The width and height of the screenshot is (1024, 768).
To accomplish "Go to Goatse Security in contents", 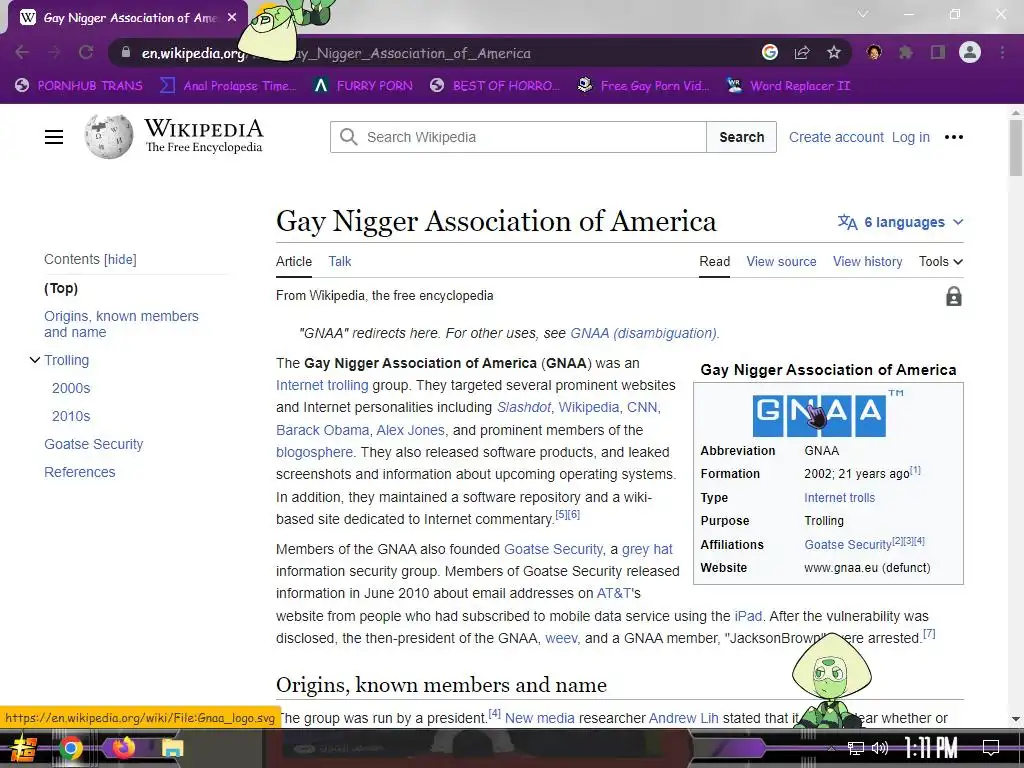I will (93, 444).
